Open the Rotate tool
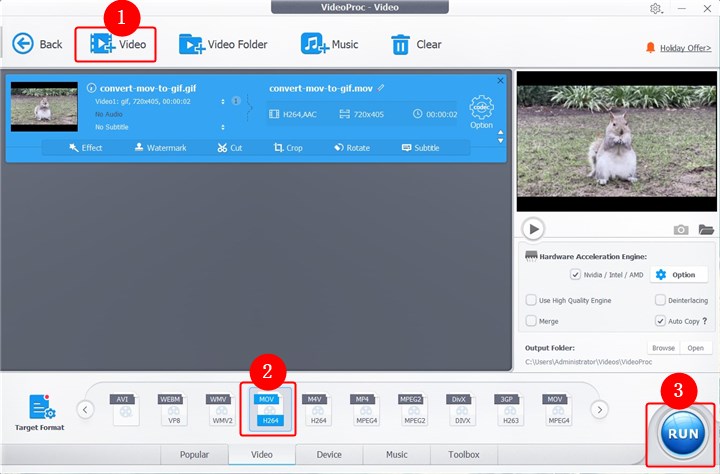This screenshot has height=474, width=720. (352, 147)
